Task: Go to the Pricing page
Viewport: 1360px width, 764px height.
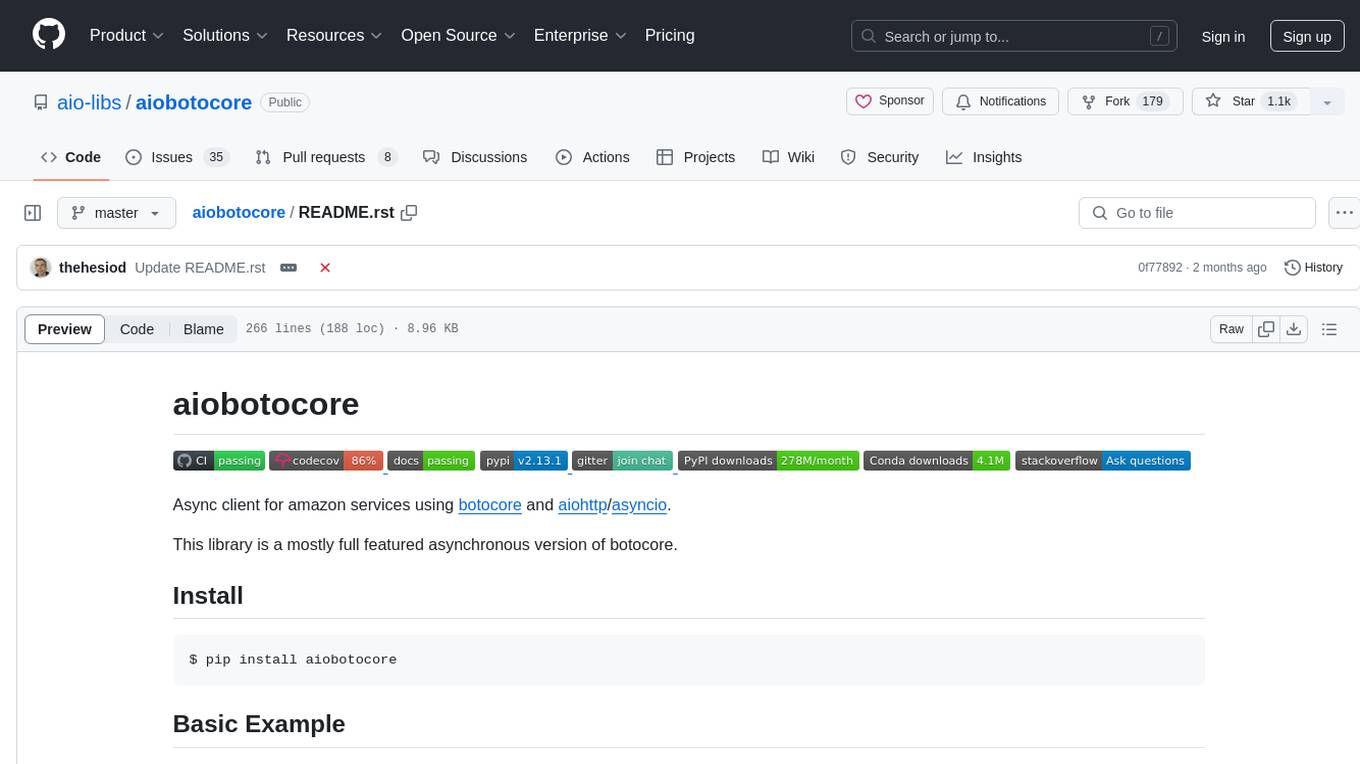Action: point(670,35)
